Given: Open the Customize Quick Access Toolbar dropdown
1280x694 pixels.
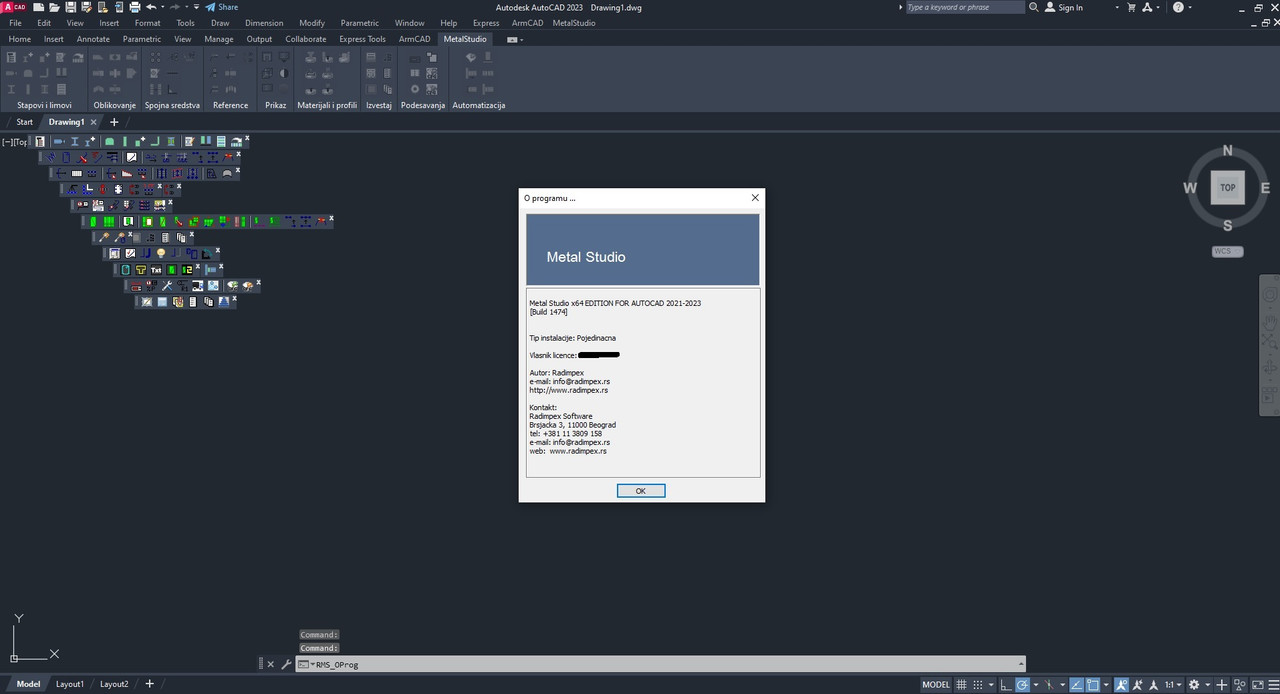Looking at the screenshot, I should click(x=196, y=7).
